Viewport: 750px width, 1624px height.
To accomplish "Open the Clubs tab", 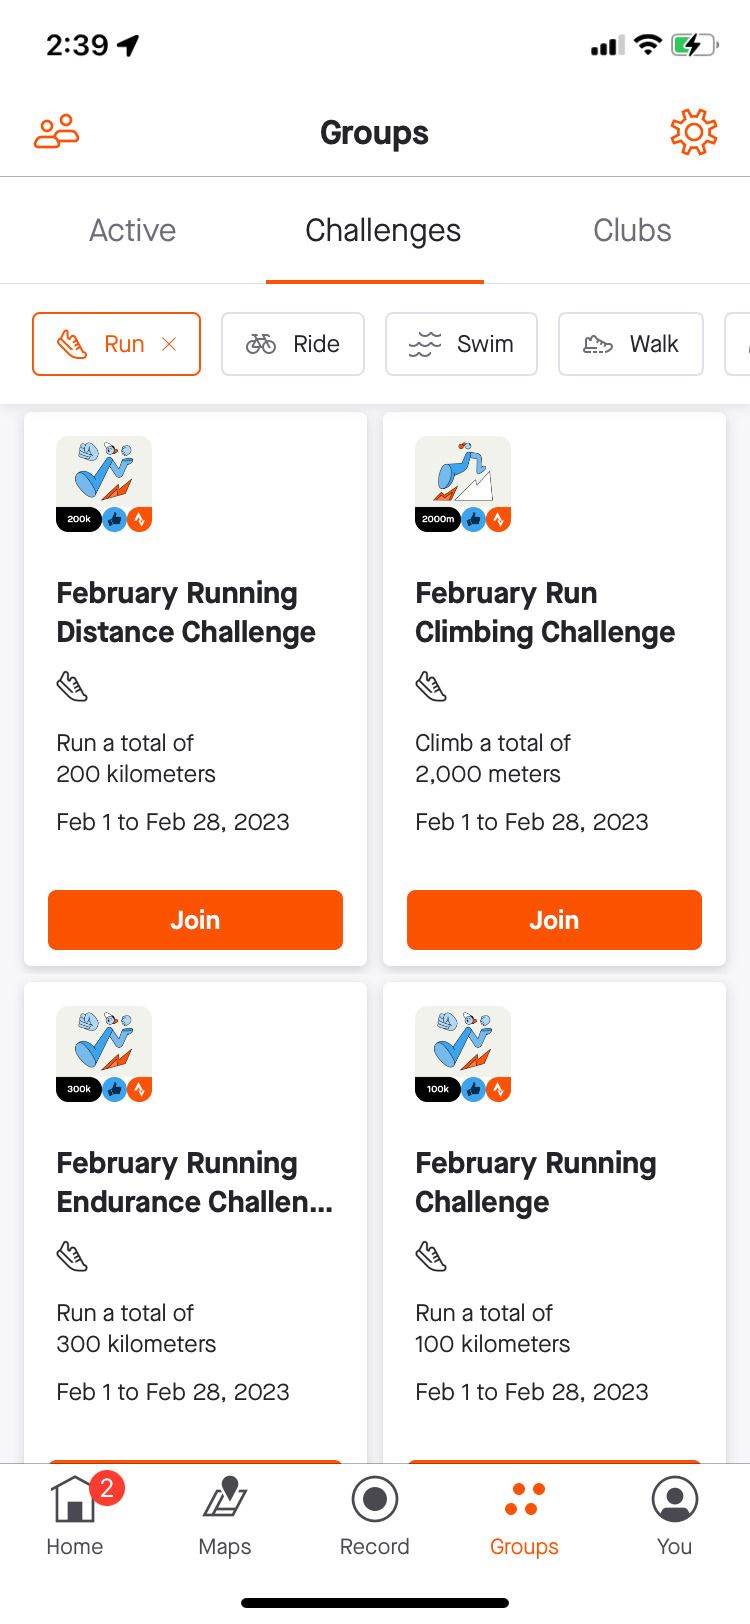I will [631, 230].
